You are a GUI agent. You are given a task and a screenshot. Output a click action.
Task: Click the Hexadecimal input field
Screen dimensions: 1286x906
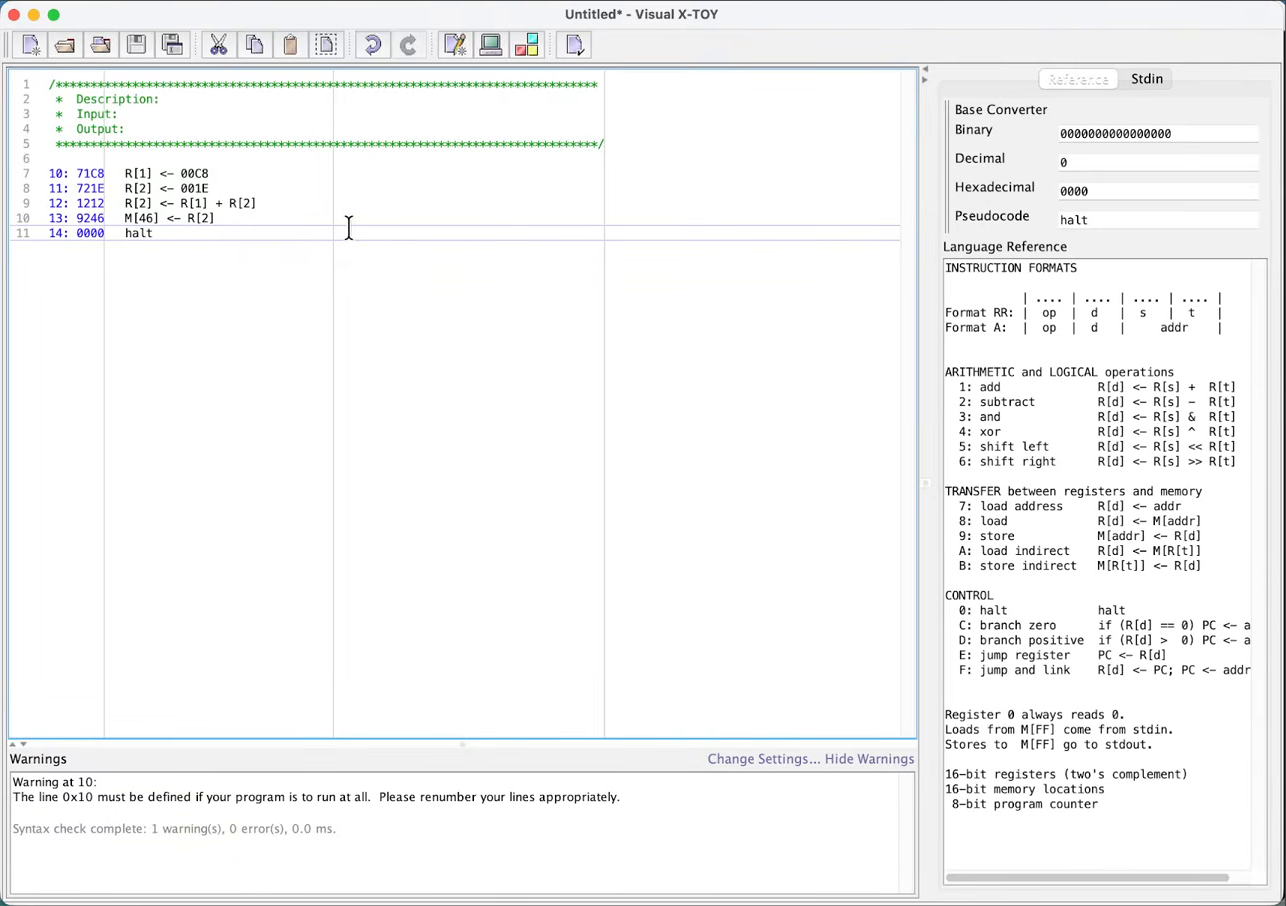click(x=1158, y=191)
